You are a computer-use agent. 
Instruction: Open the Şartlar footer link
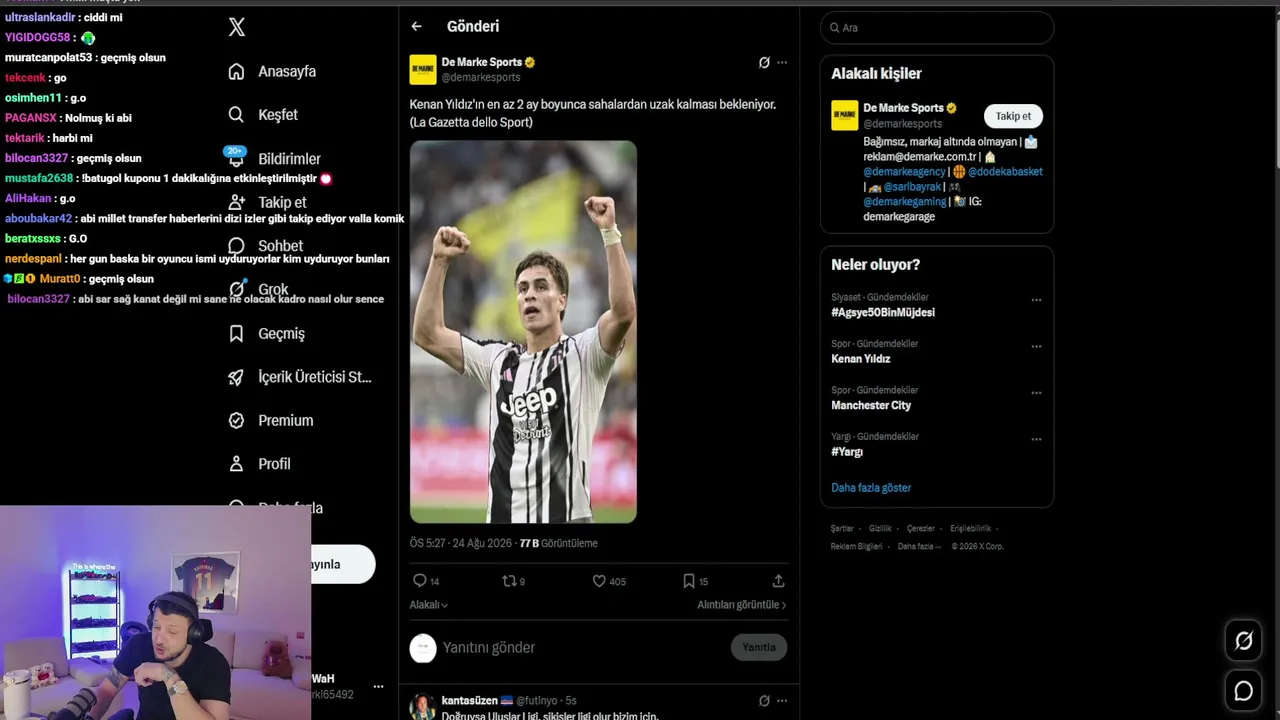(842, 529)
